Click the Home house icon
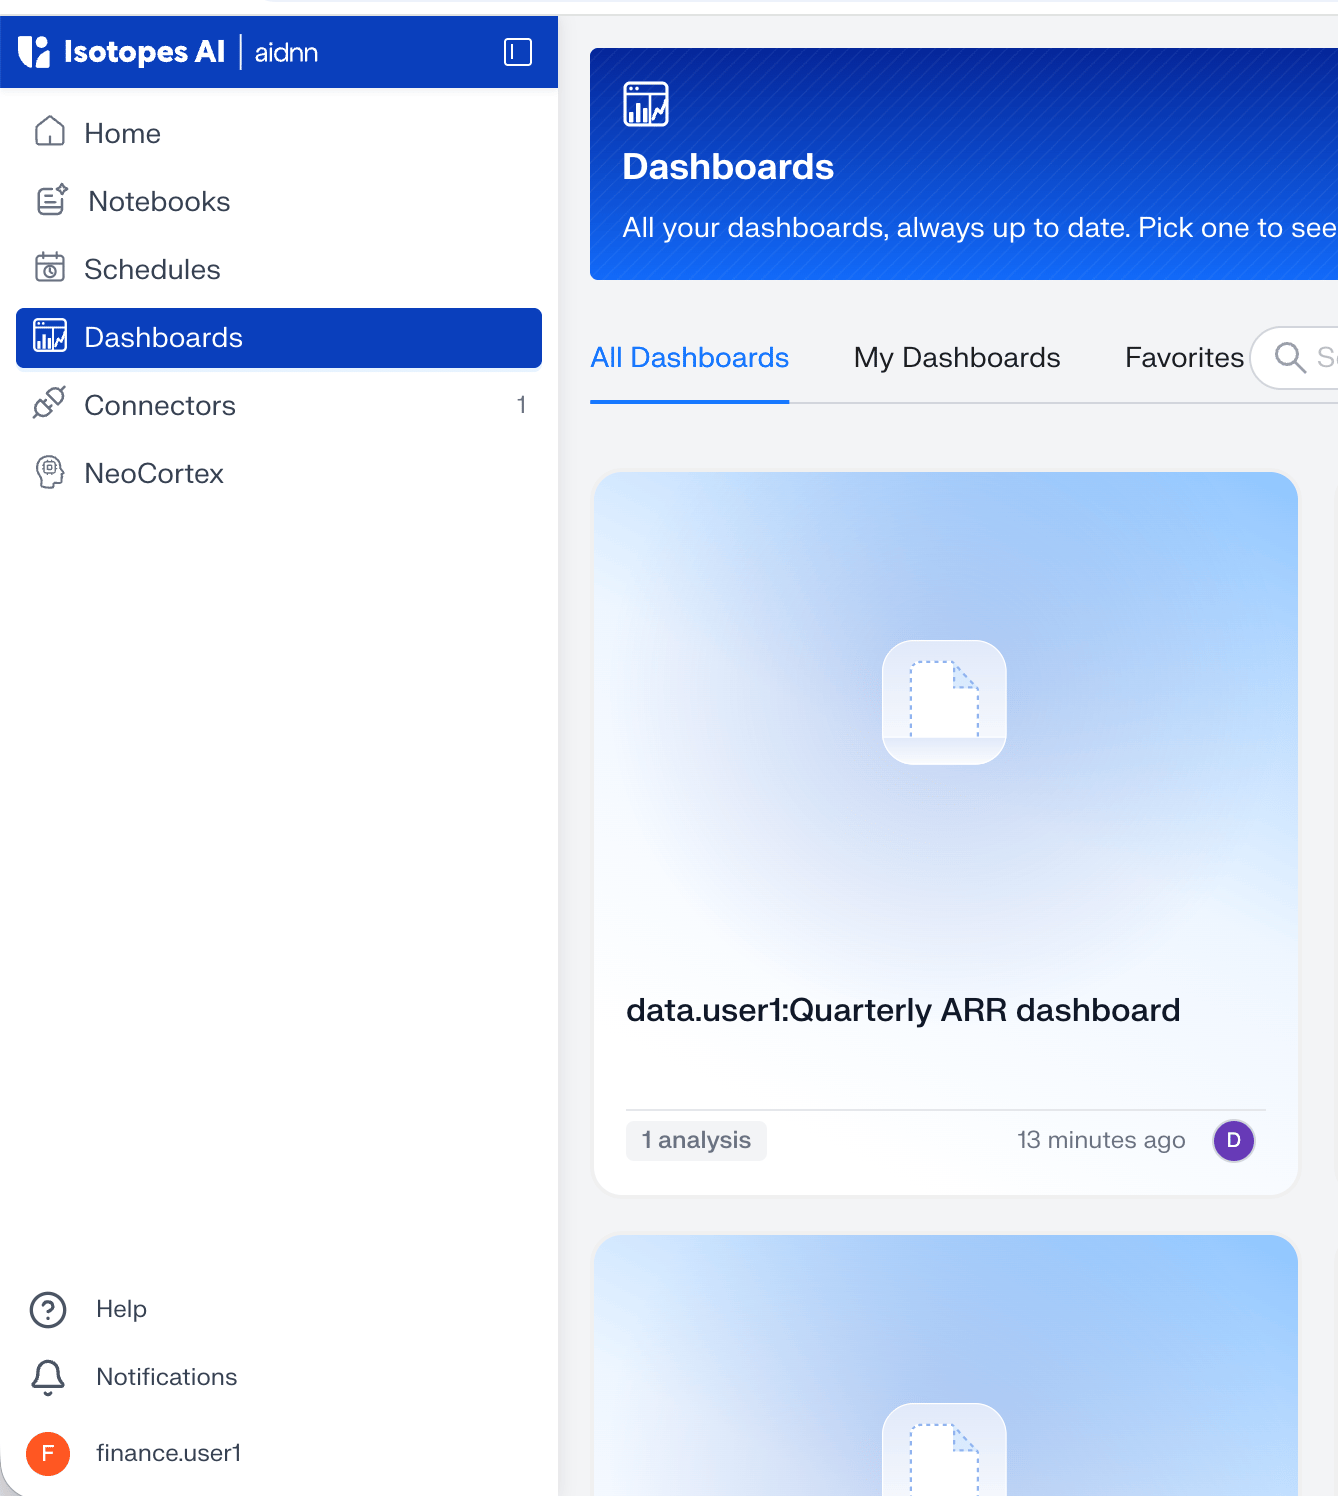Screen dimensions: 1338x1496 50,132
